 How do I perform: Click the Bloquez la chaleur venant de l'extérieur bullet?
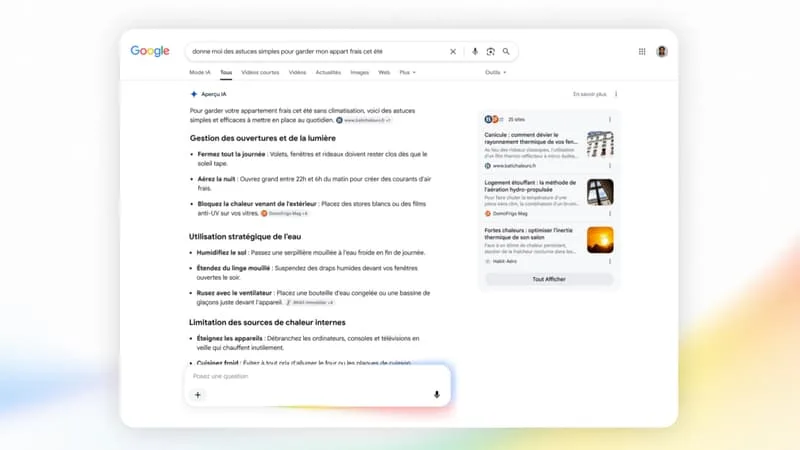[x=312, y=208]
